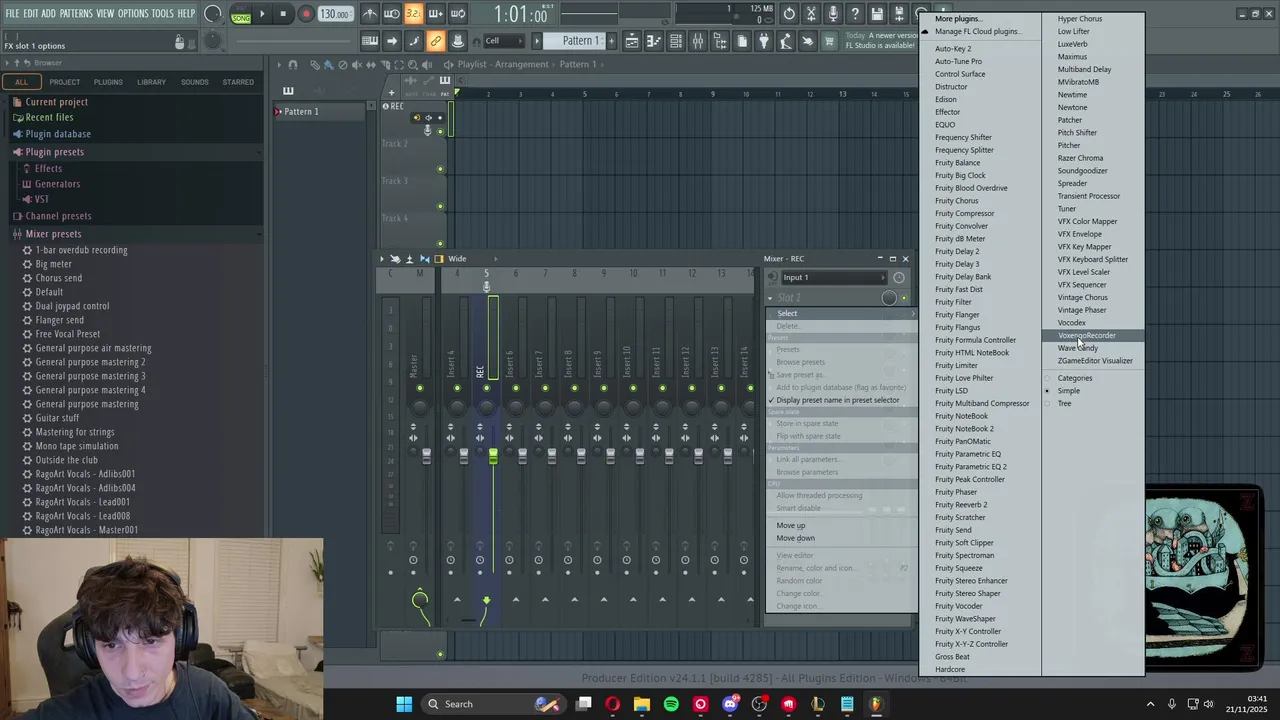1280x720 pixels.
Task: Toggle Display preset name in preset selector
Action: tap(842, 400)
